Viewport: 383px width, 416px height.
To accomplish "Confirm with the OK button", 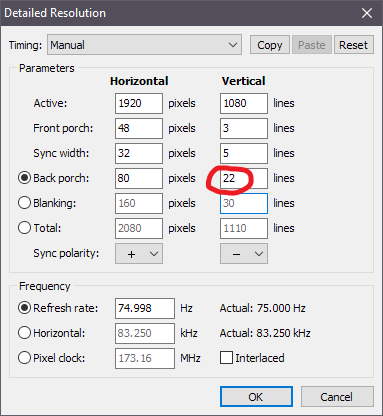I will (256, 397).
